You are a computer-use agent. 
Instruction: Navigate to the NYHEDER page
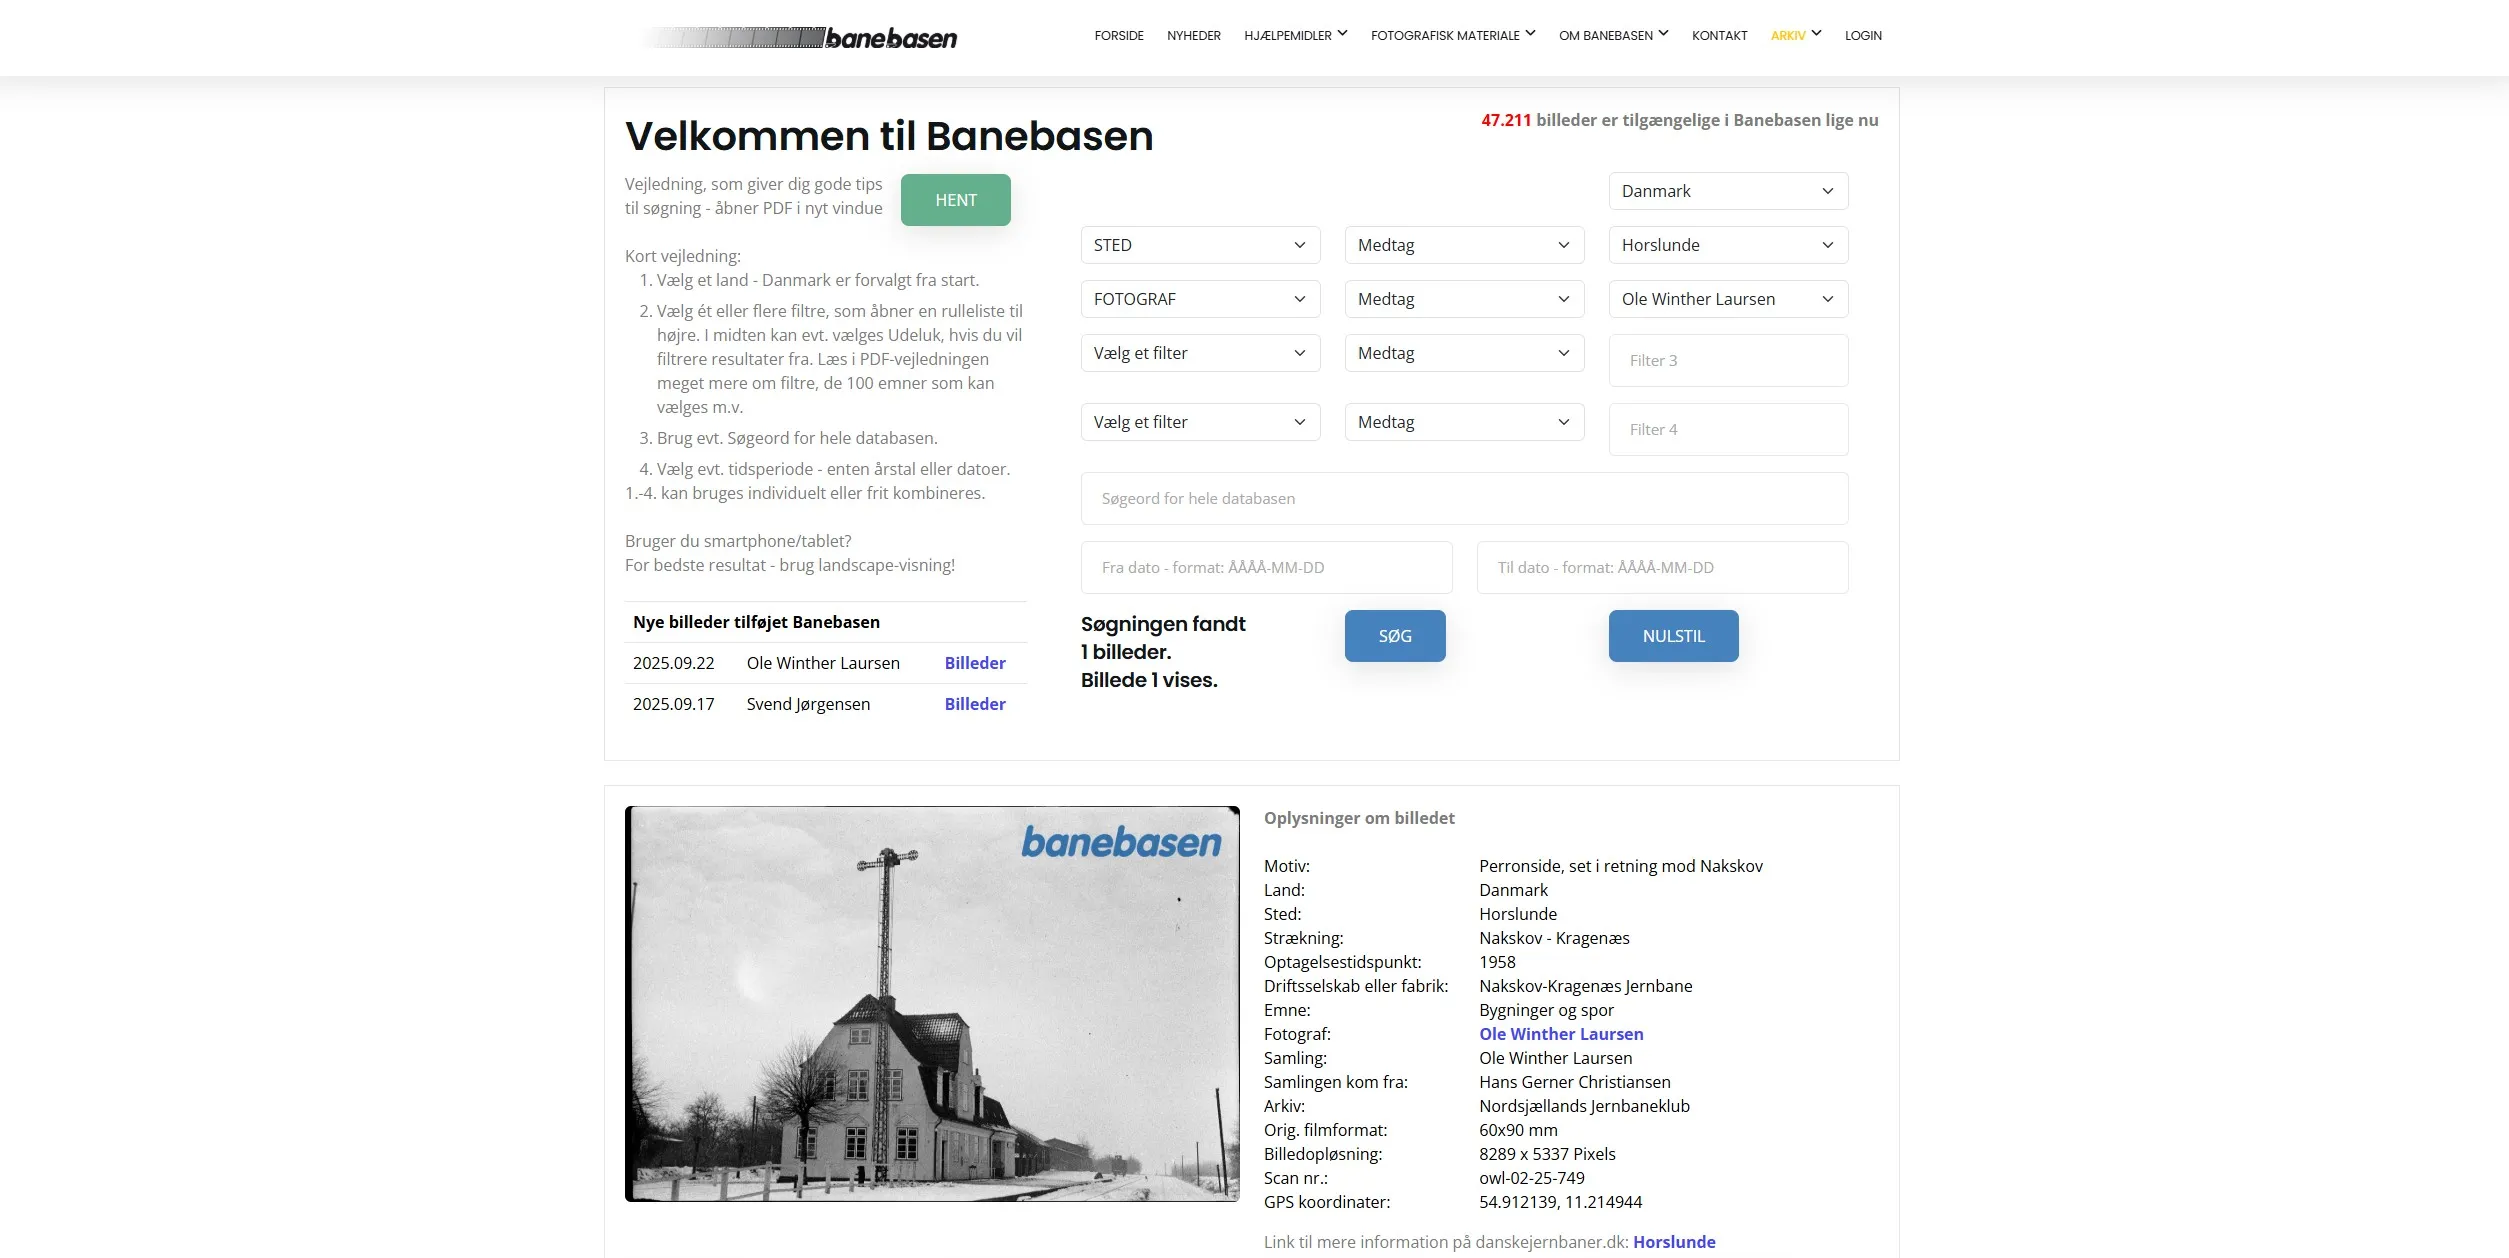[x=1192, y=35]
